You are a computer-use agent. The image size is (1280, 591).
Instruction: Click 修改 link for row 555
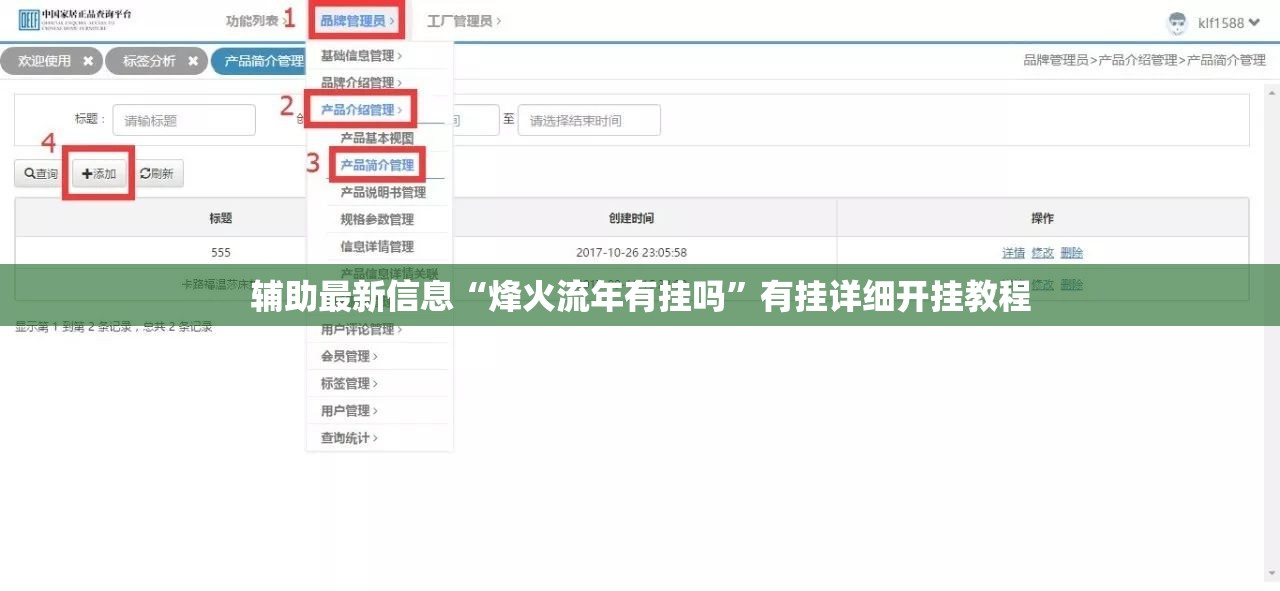pos(1042,252)
